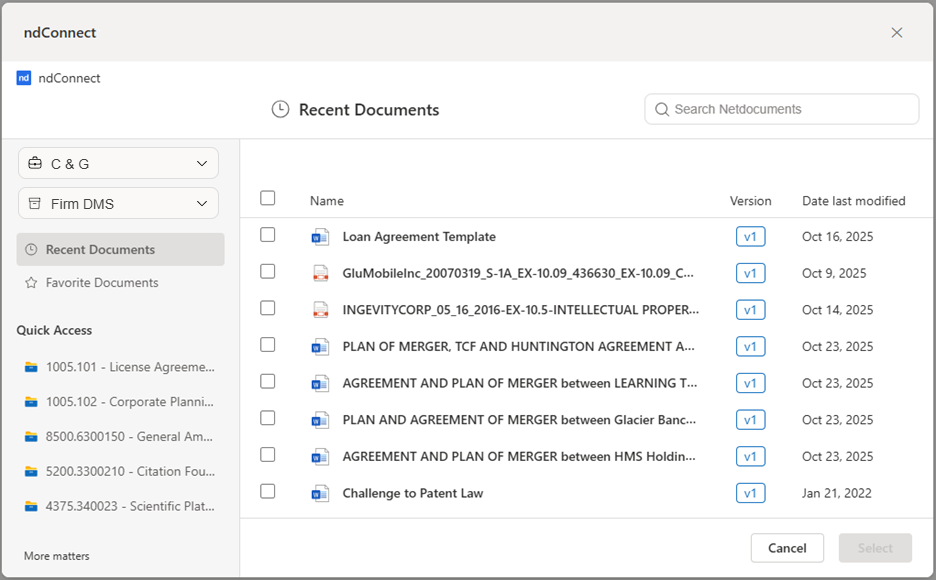The image size is (937, 581).
Task: Click Word icon of TCF AND HUNTINGTON document
Action: point(320,347)
